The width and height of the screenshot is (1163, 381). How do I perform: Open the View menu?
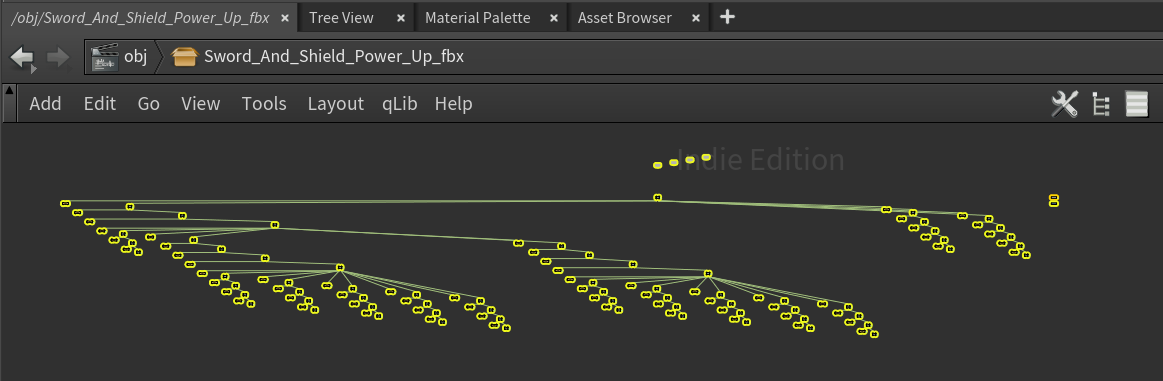(200, 104)
